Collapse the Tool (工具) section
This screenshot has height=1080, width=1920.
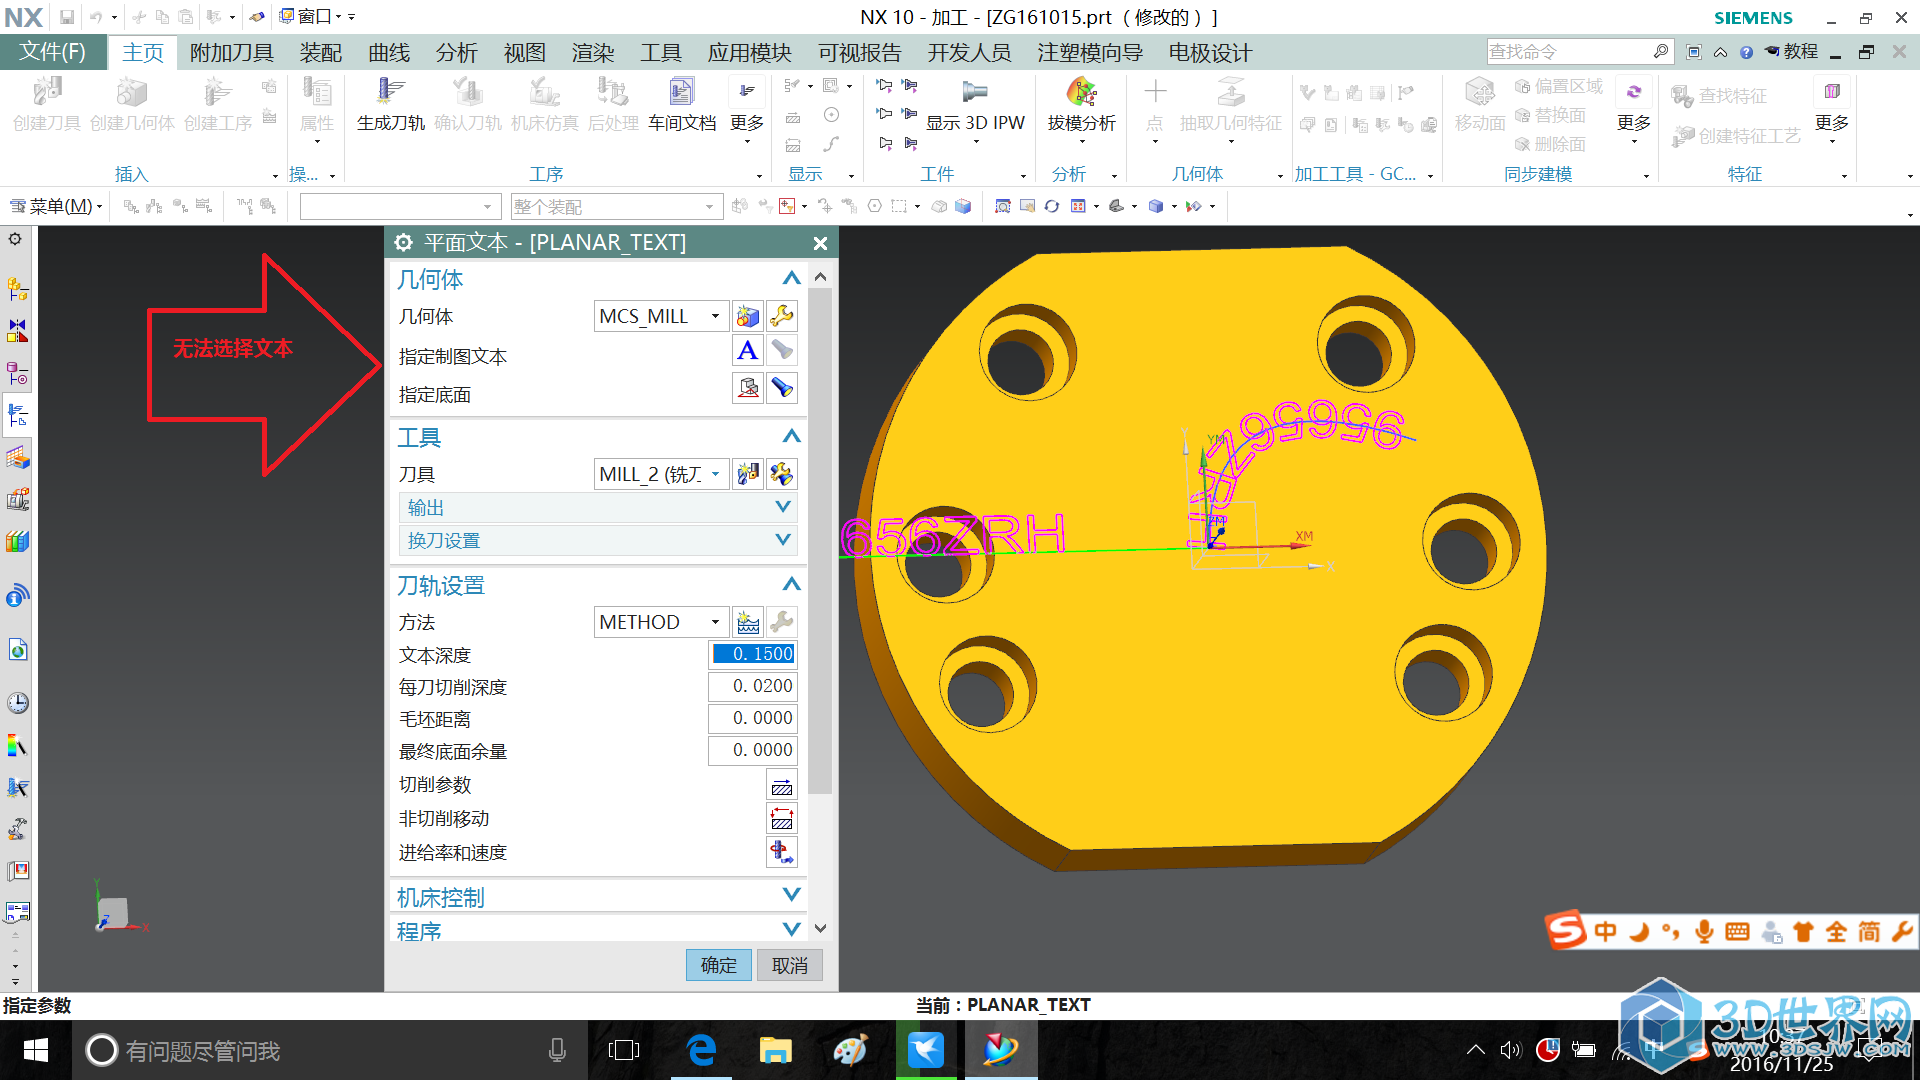(791, 437)
